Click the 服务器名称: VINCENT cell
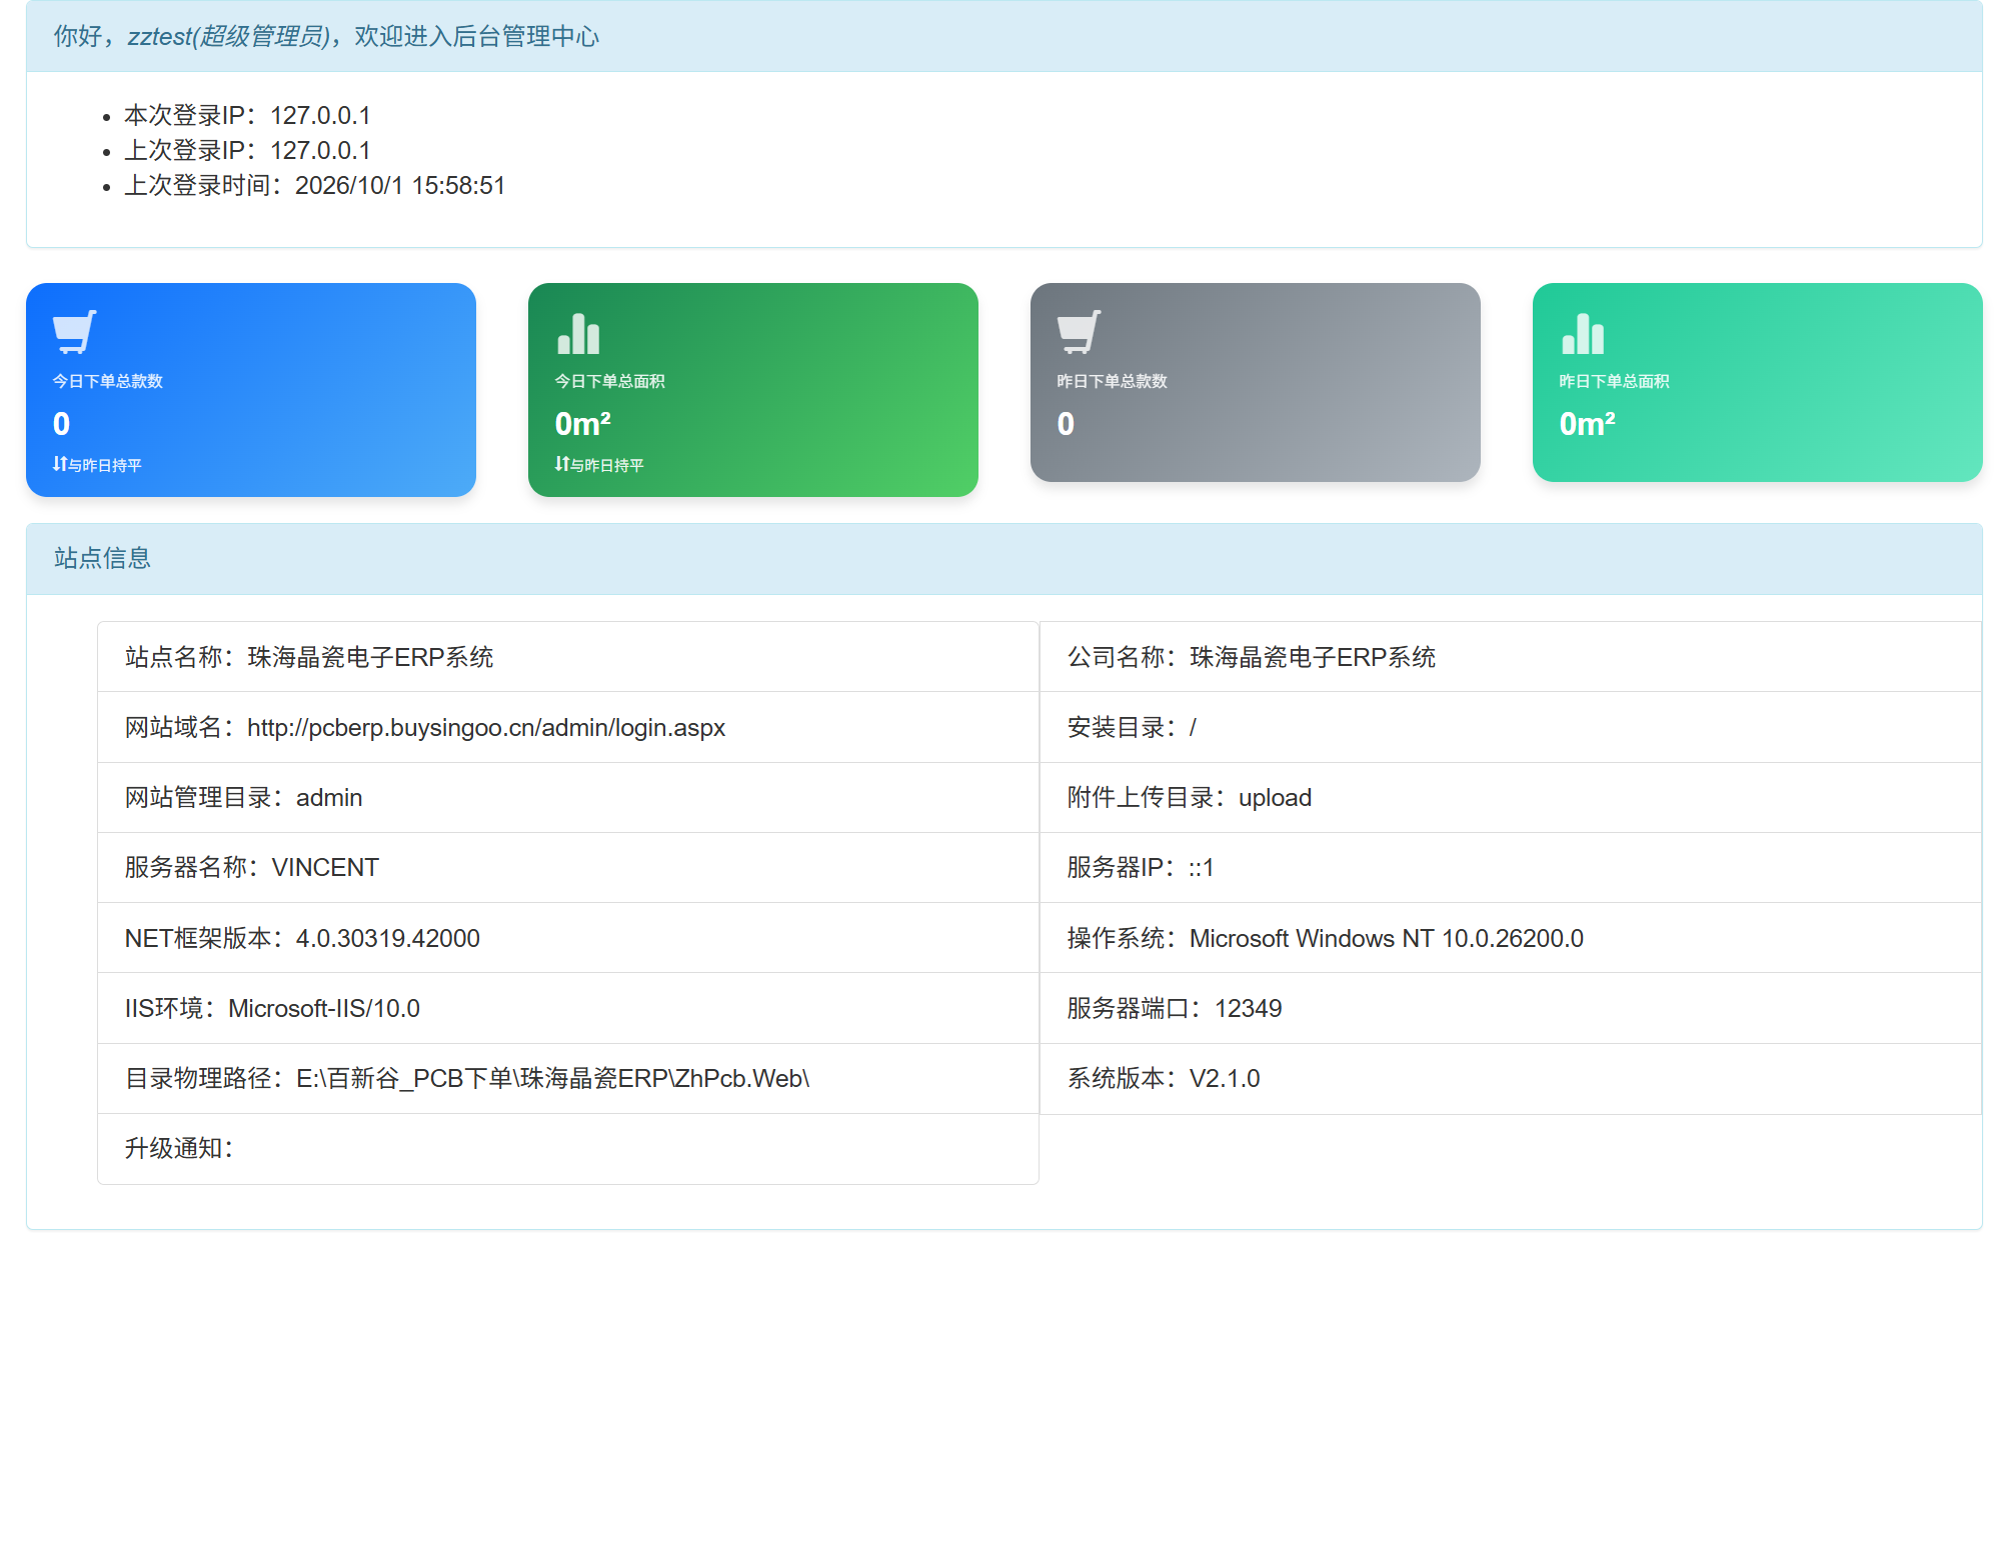Viewport: 2008px width, 1547px height. click(x=568, y=867)
